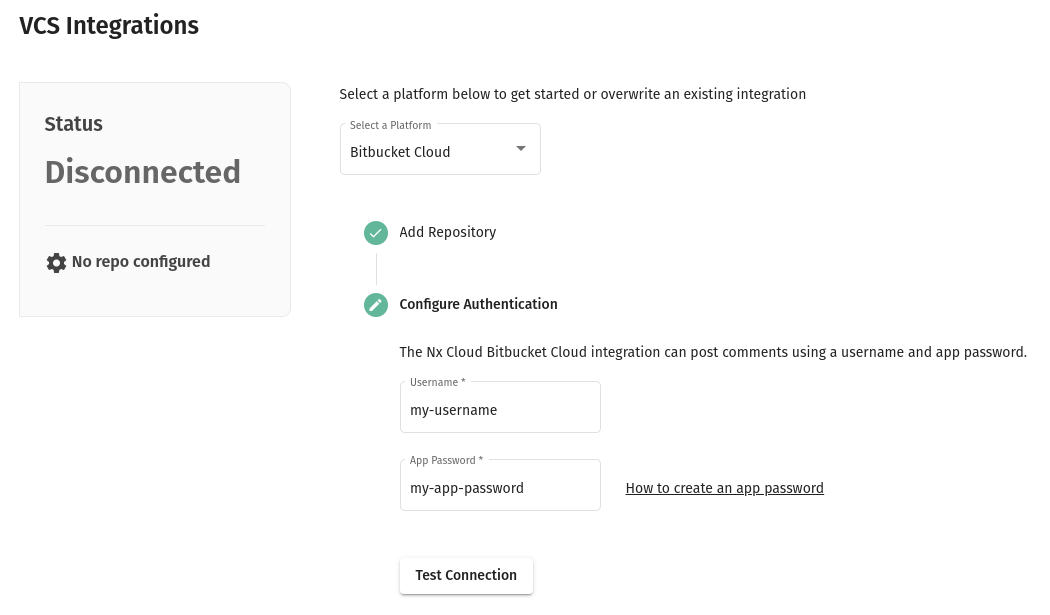Click the connector line between the steps
1050x615 pixels.
pos(376,269)
